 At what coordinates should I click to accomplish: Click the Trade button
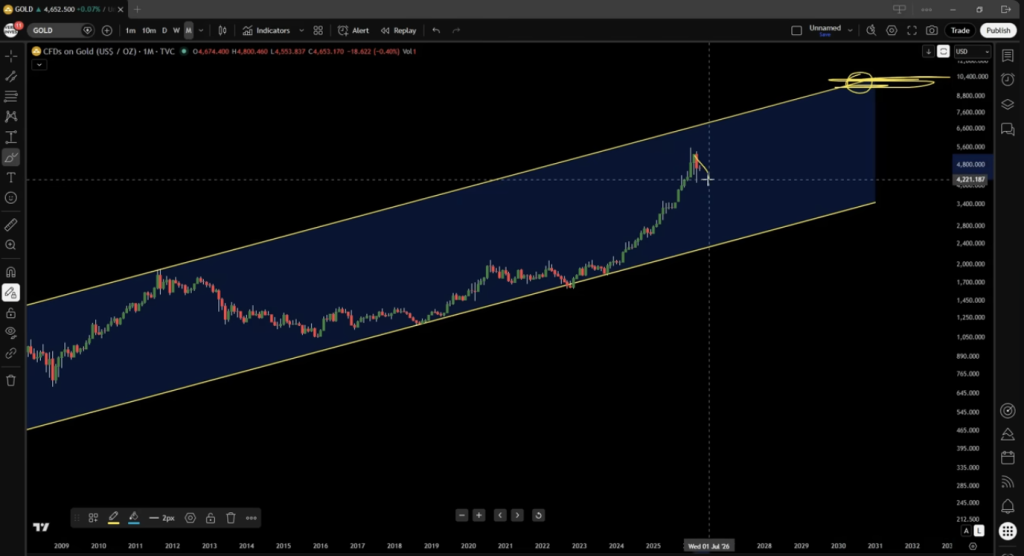click(960, 30)
